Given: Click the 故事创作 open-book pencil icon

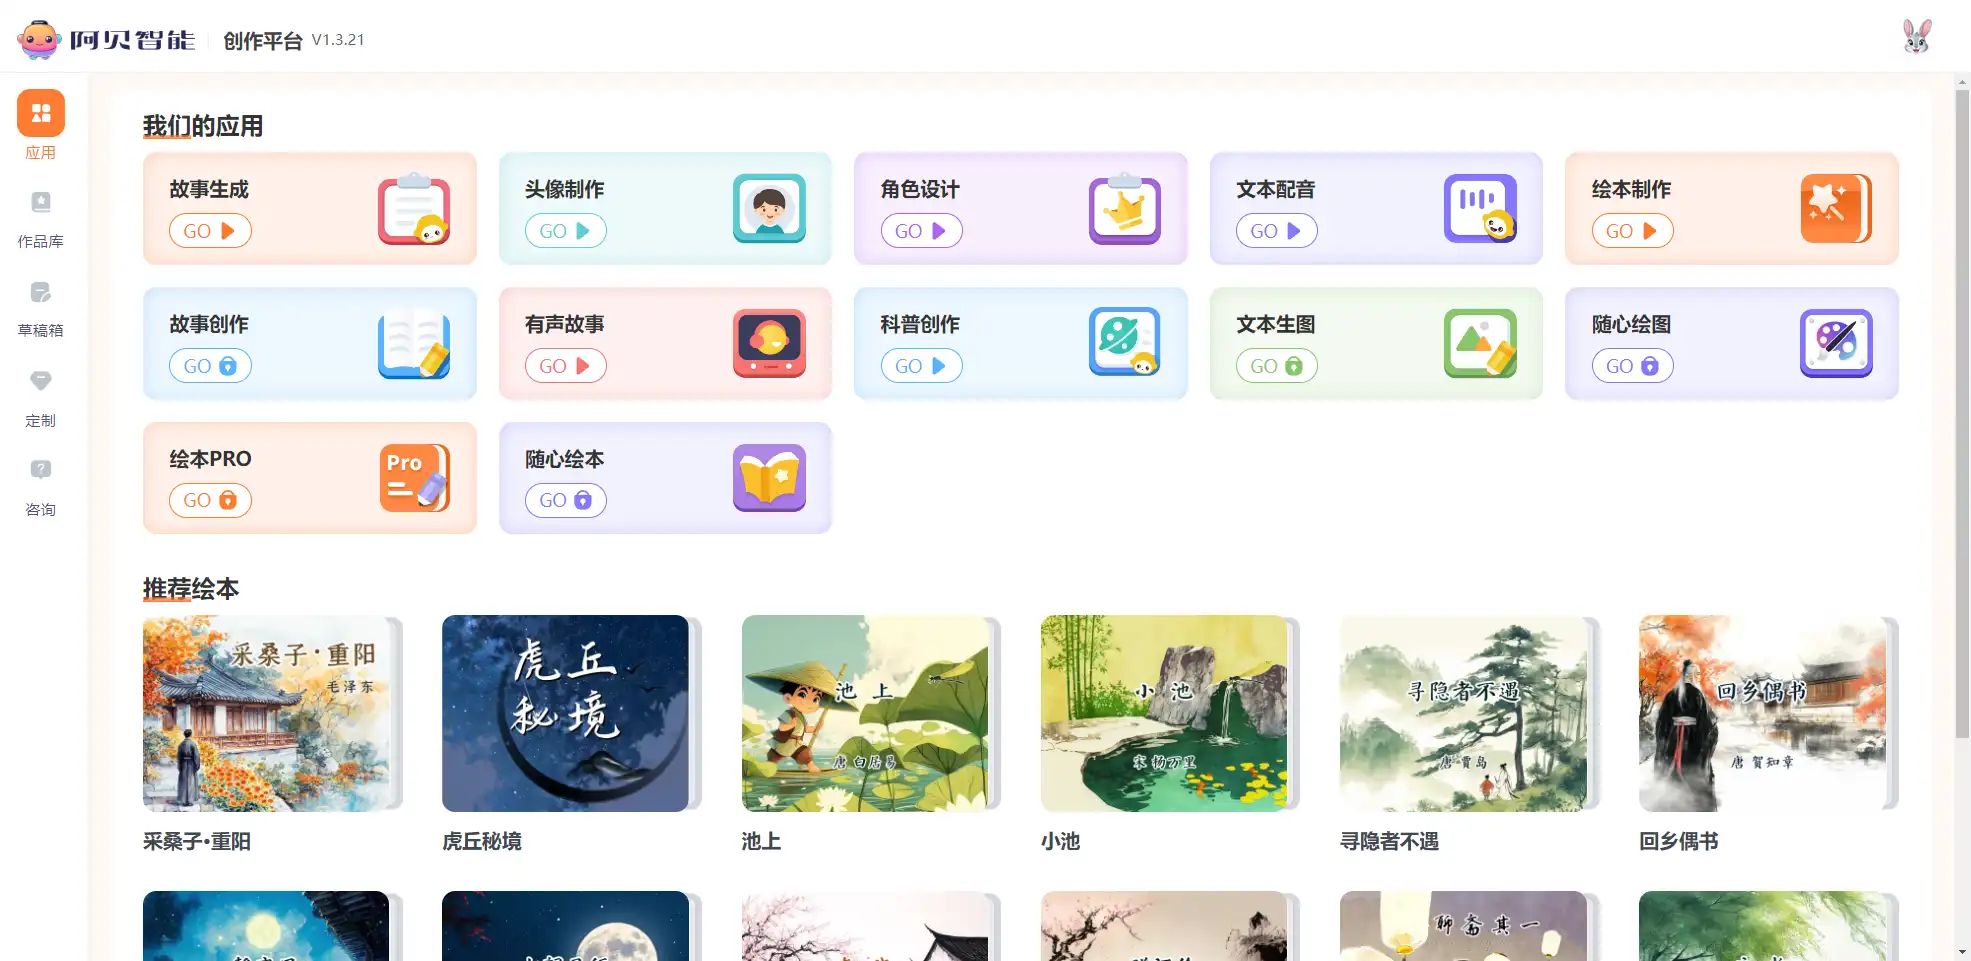Looking at the screenshot, I should click(414, 344).
